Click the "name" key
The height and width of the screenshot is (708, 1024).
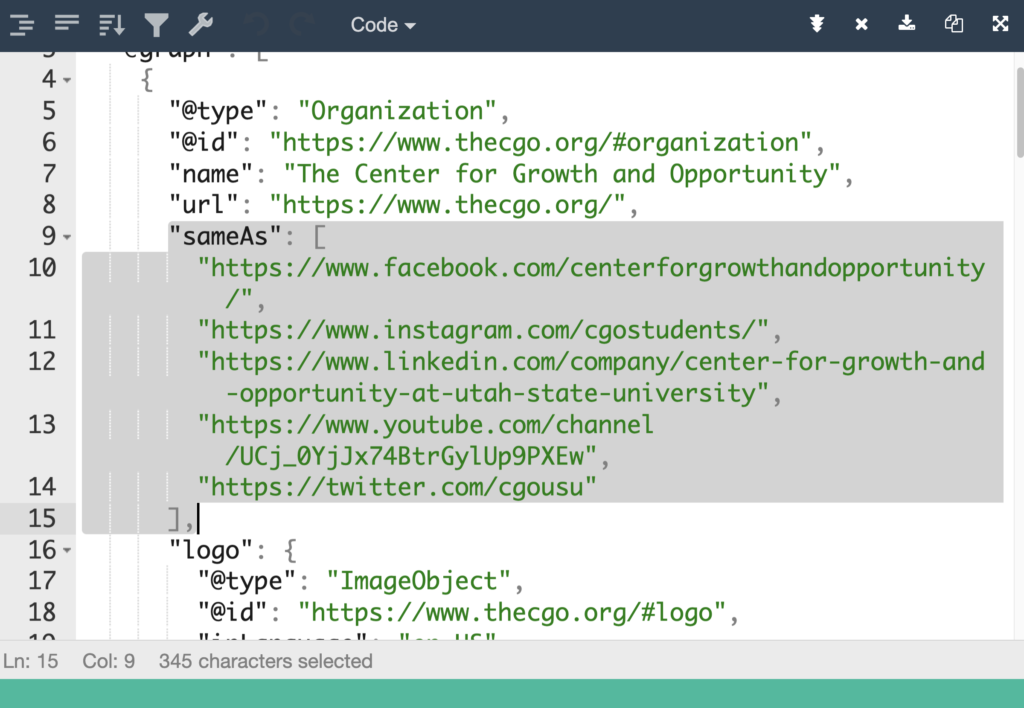[210, 174]
